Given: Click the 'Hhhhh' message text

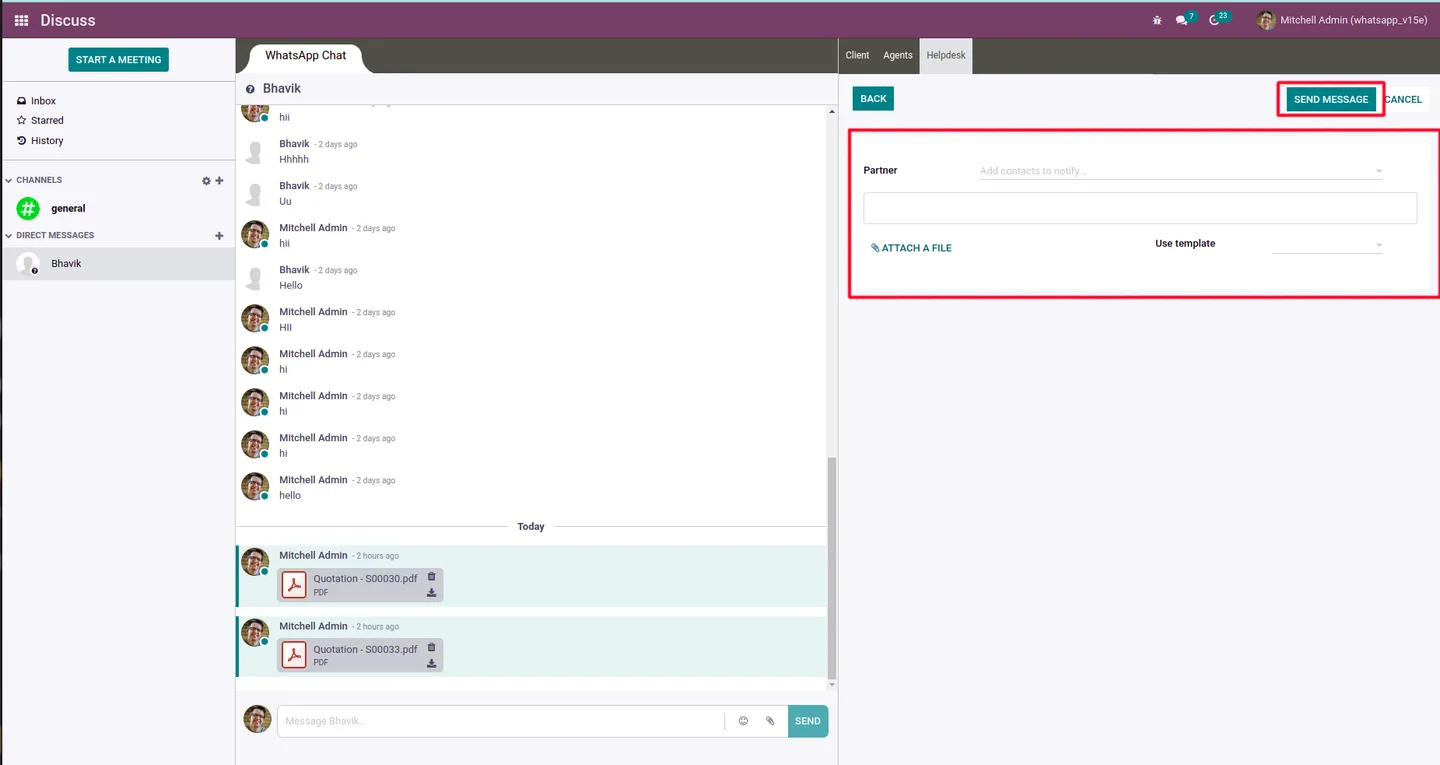Looking at the screenshot, I should tap(294, 160).
